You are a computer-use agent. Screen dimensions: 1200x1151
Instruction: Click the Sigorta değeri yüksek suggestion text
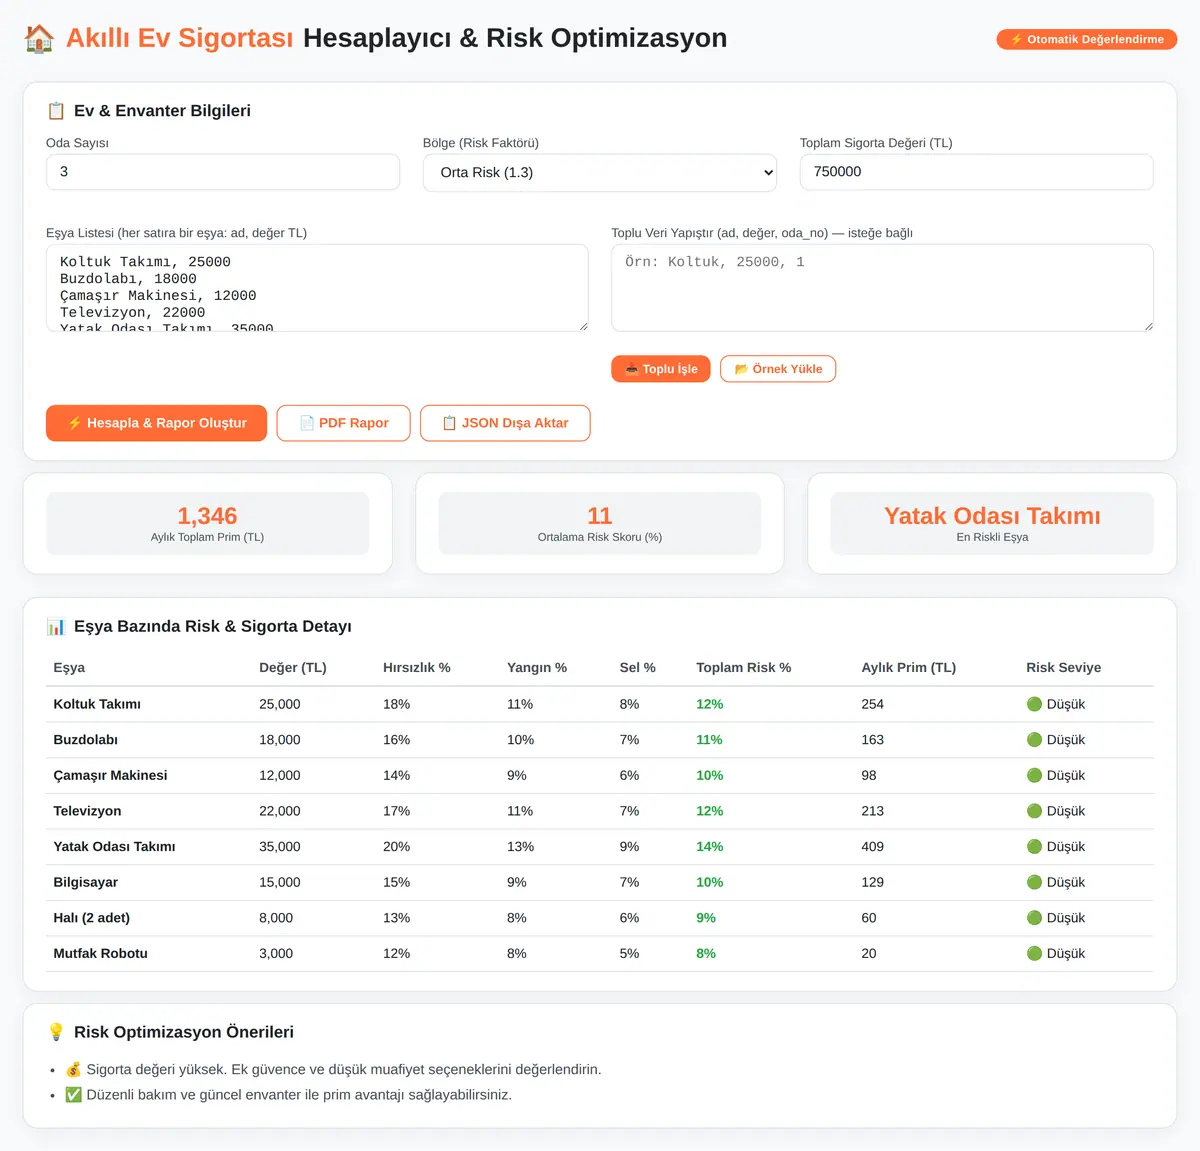point(344,1069)
